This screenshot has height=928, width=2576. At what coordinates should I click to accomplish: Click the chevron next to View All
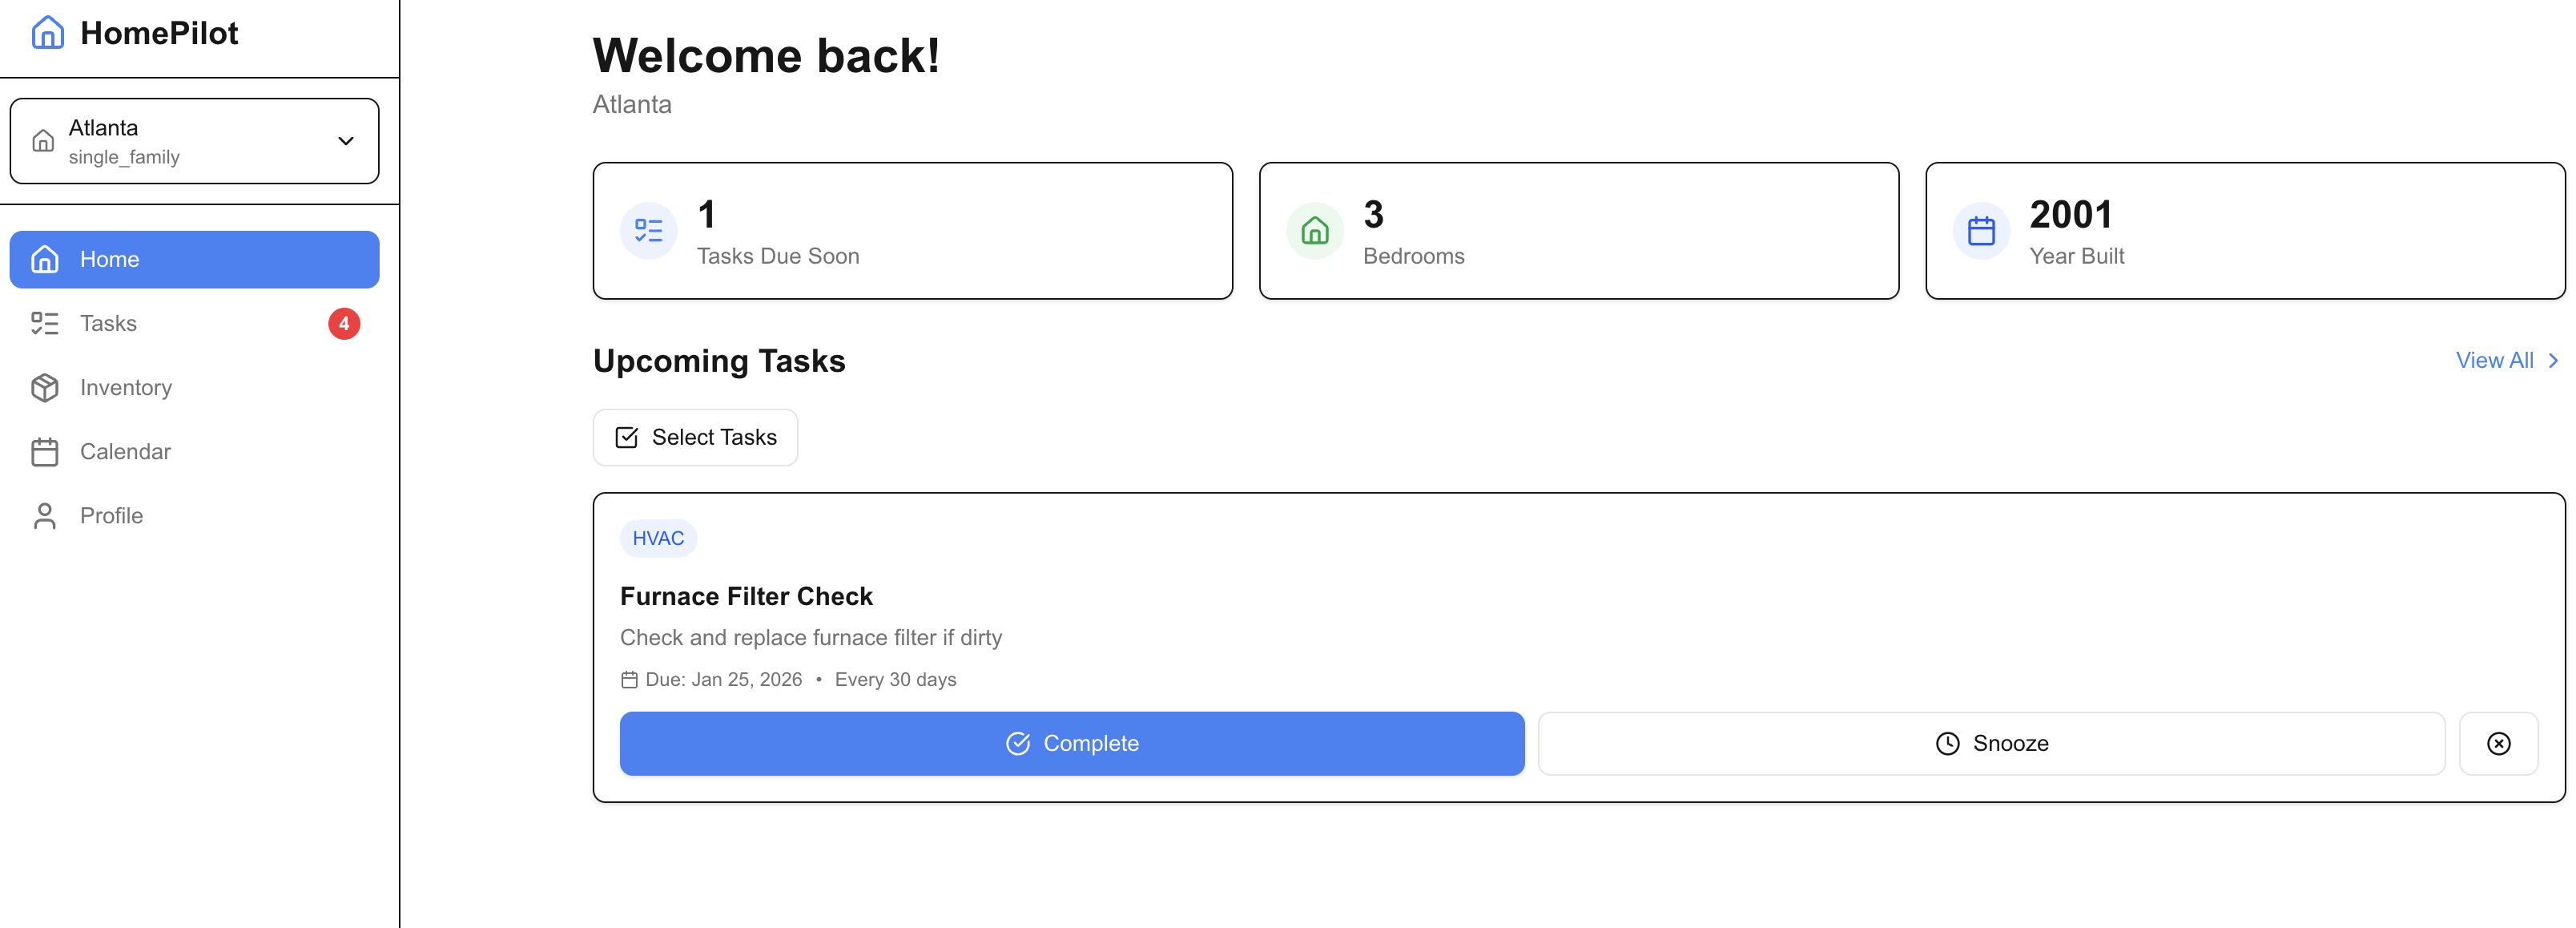[2553, 360]
